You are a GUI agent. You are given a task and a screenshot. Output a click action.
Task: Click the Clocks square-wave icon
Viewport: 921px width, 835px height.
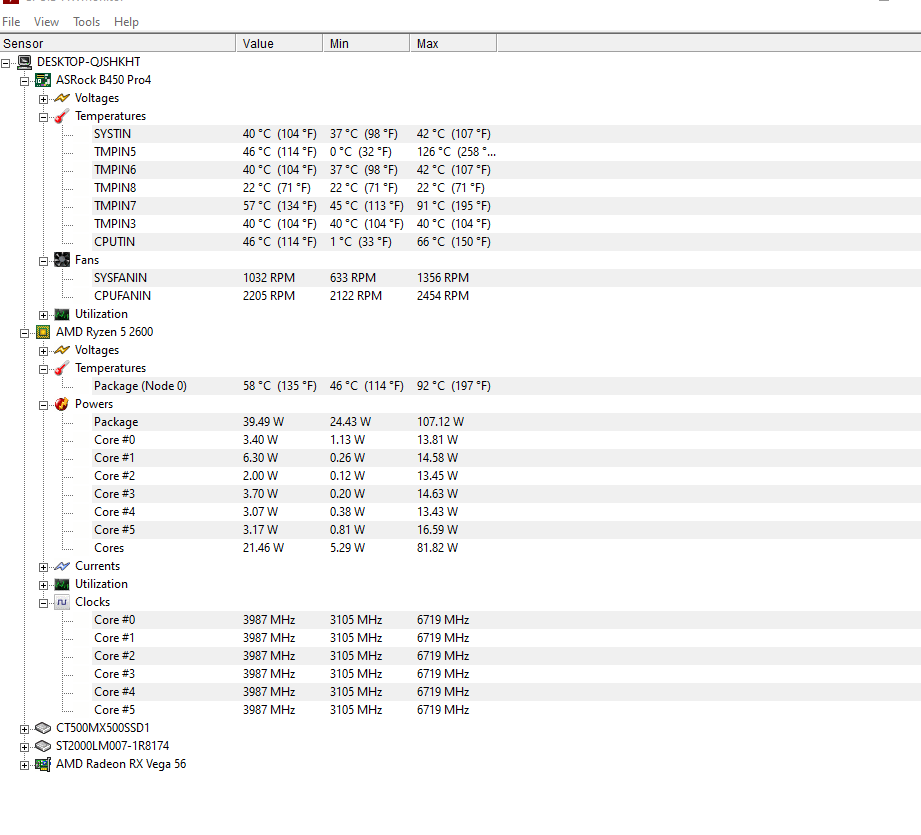point(62,602)
